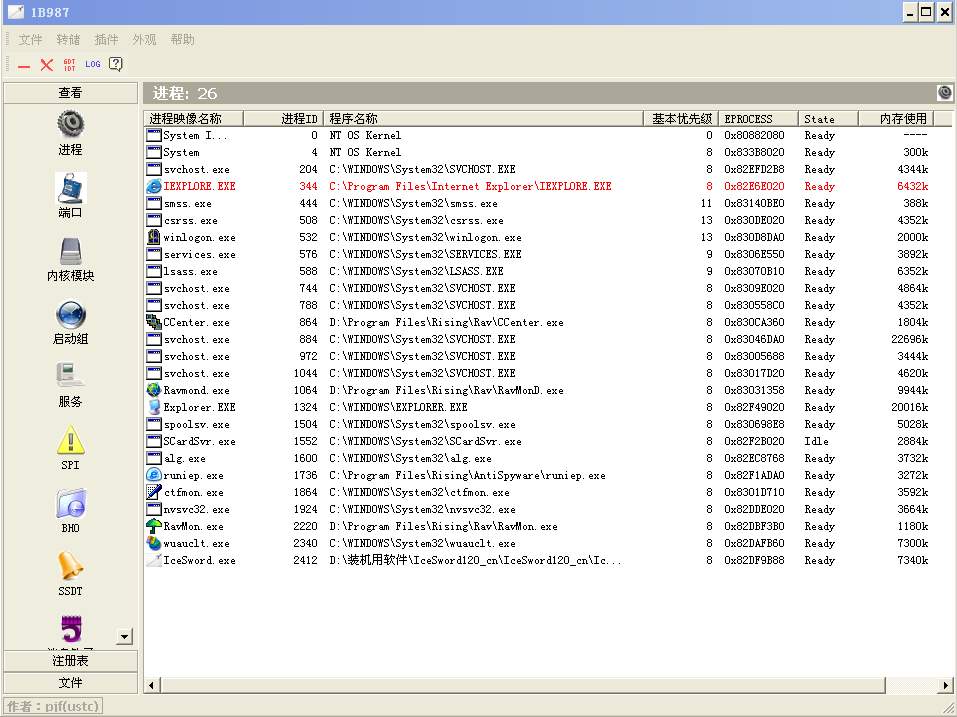957x717 pixels.
Task: Select the IEXPLORE.EXE process icon
Action: coord(154,187)
